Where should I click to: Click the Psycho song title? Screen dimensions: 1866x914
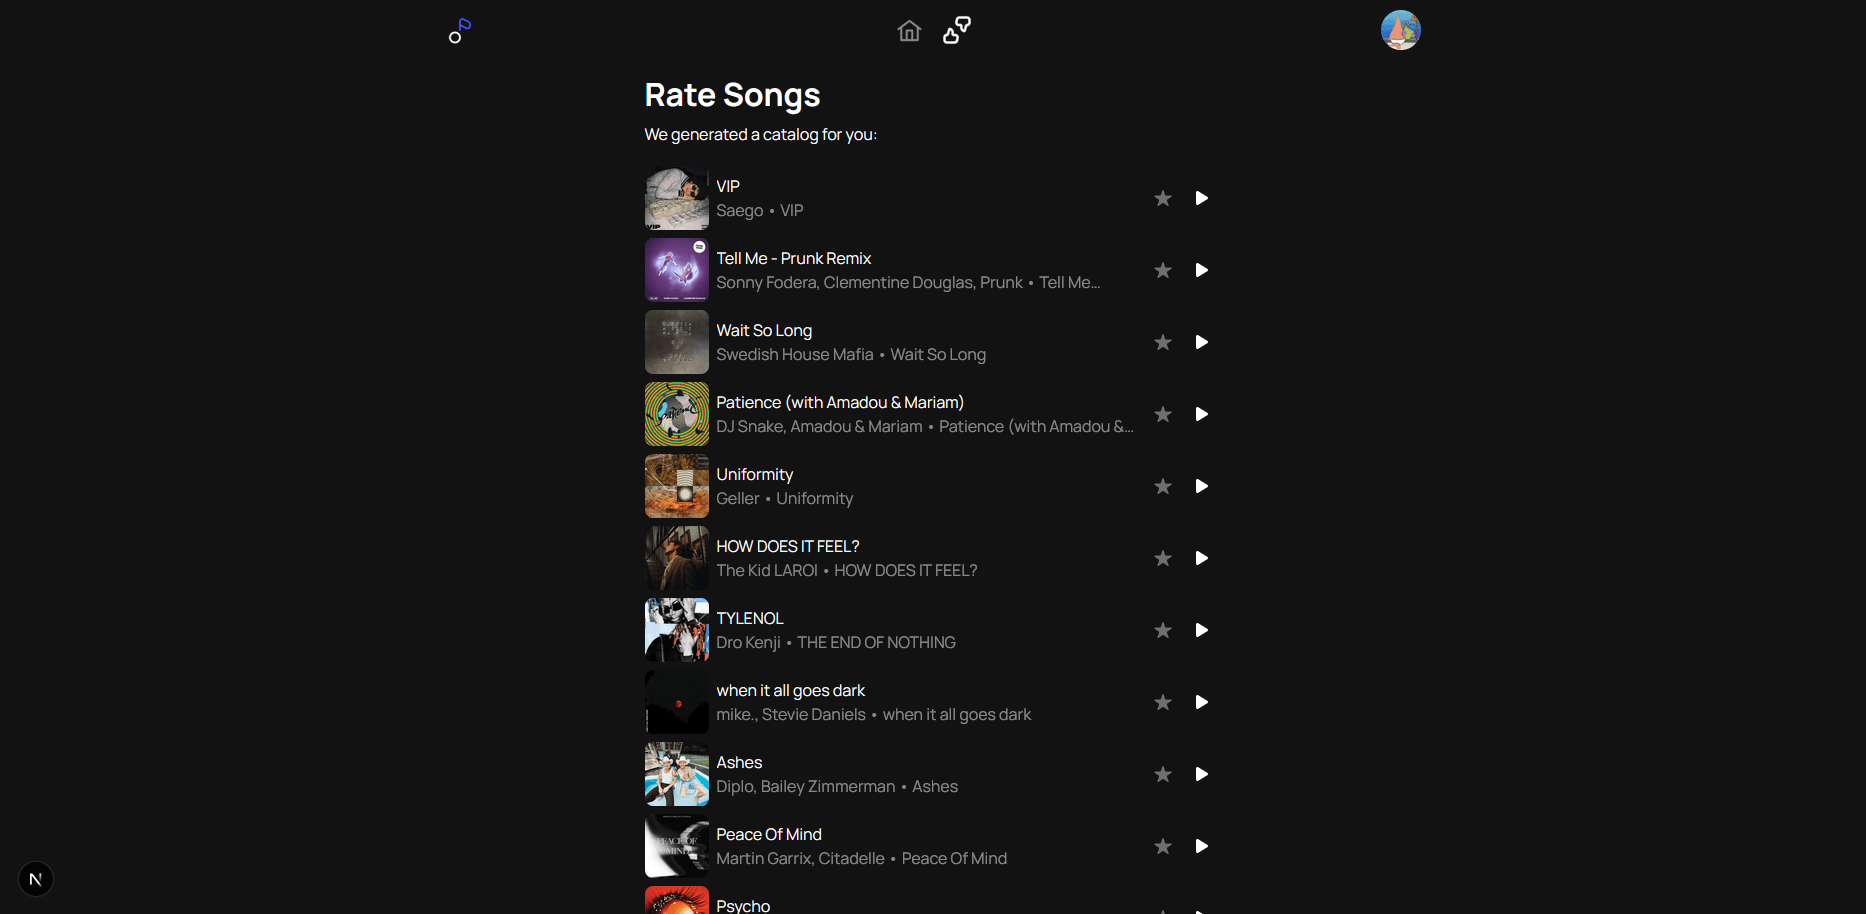tap(743, 905)
